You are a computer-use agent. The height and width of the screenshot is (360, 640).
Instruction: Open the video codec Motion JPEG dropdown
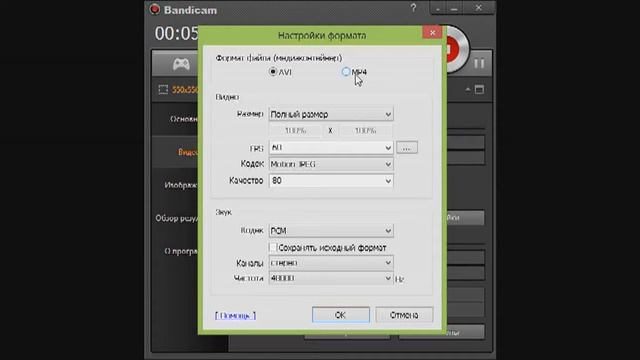[x=331, y=164]
